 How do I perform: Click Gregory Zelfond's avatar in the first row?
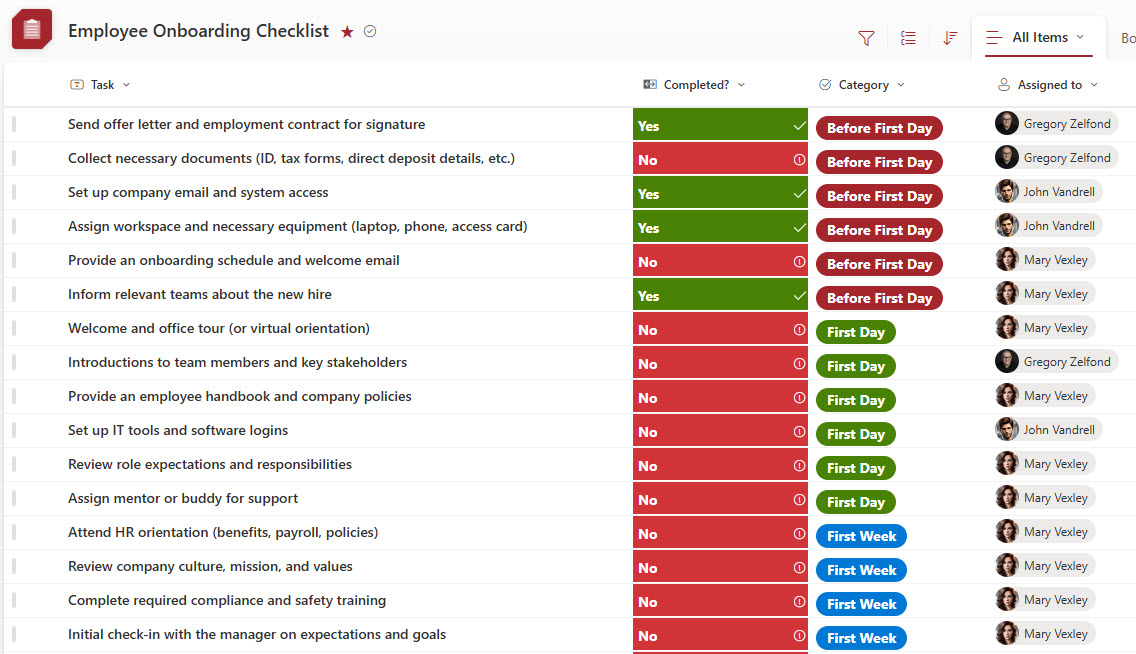(1006, 124)
